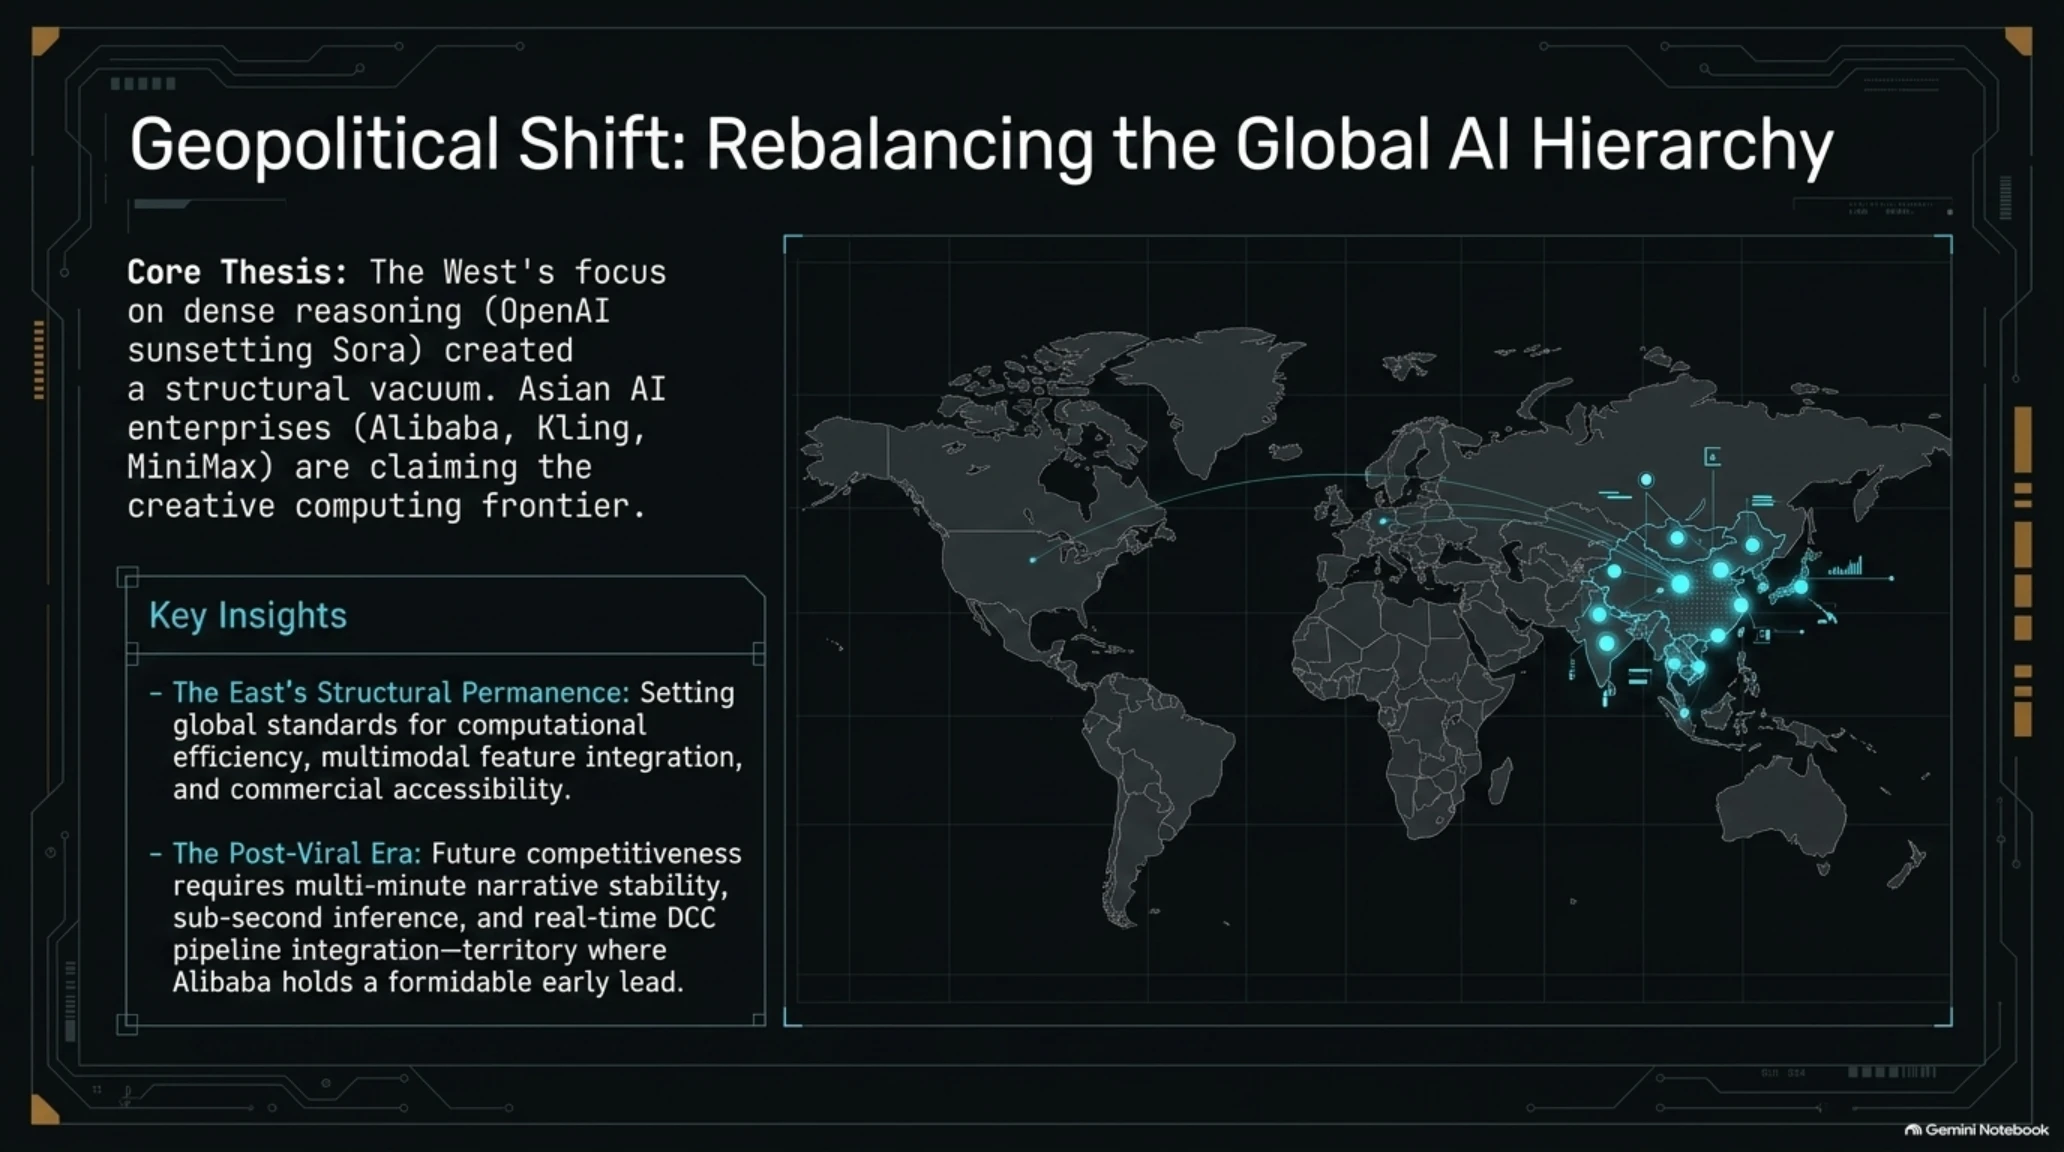2064x1152 pixels.
Task: Select "The Post-Viral Era:" heading
Action: [x=297, y=853]
